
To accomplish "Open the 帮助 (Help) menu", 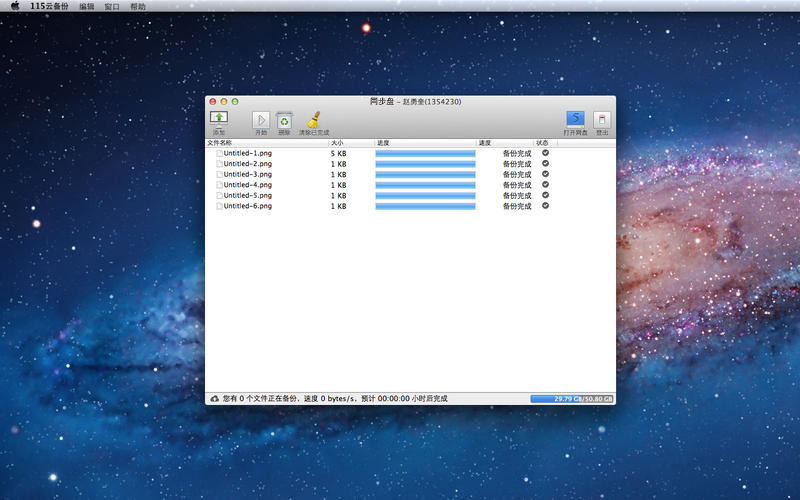I will coord(137,6).
